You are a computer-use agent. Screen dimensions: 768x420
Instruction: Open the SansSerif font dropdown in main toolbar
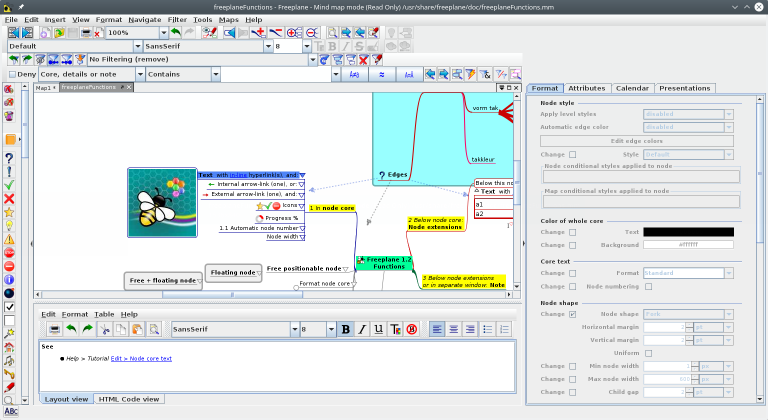pos(268,46)
